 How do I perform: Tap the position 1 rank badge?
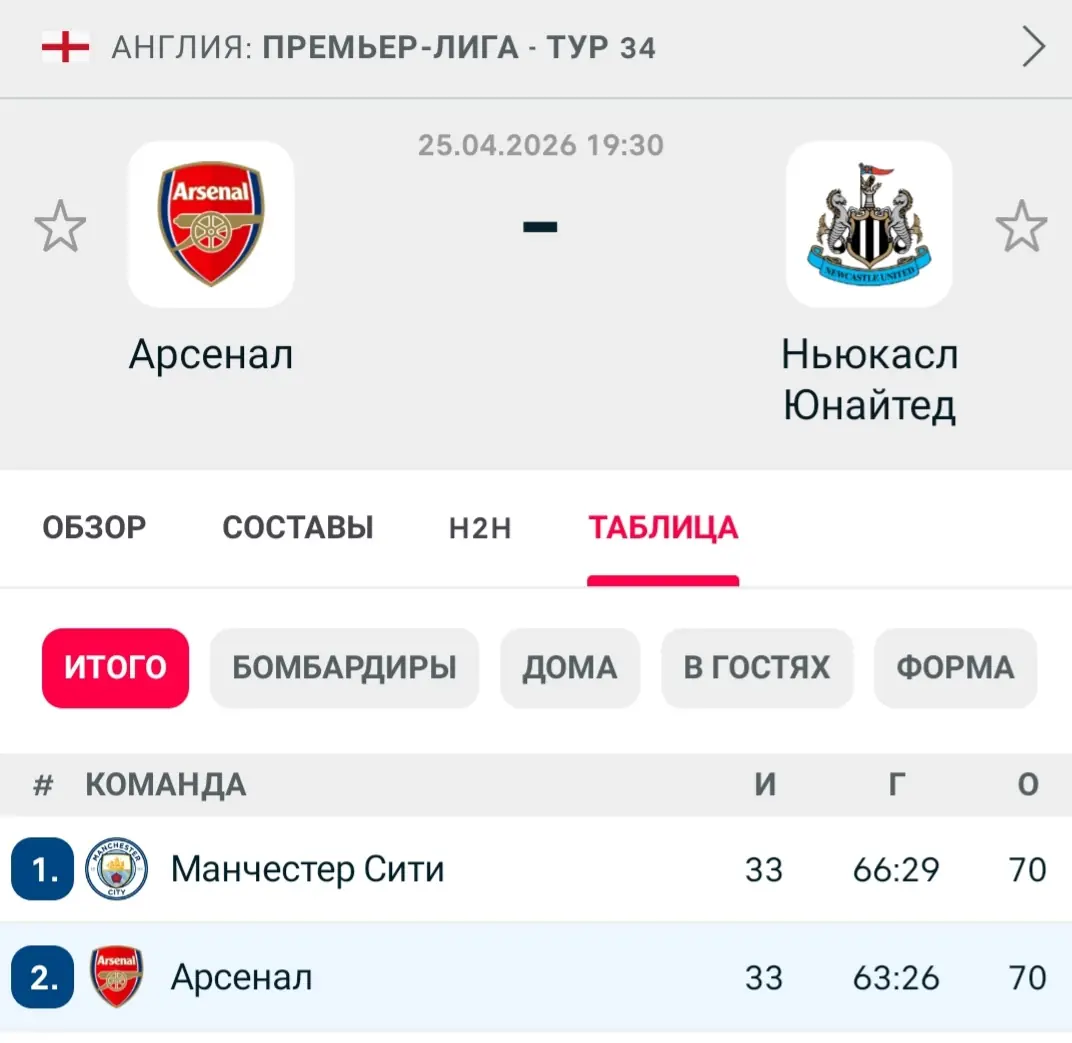coord(43,869)
